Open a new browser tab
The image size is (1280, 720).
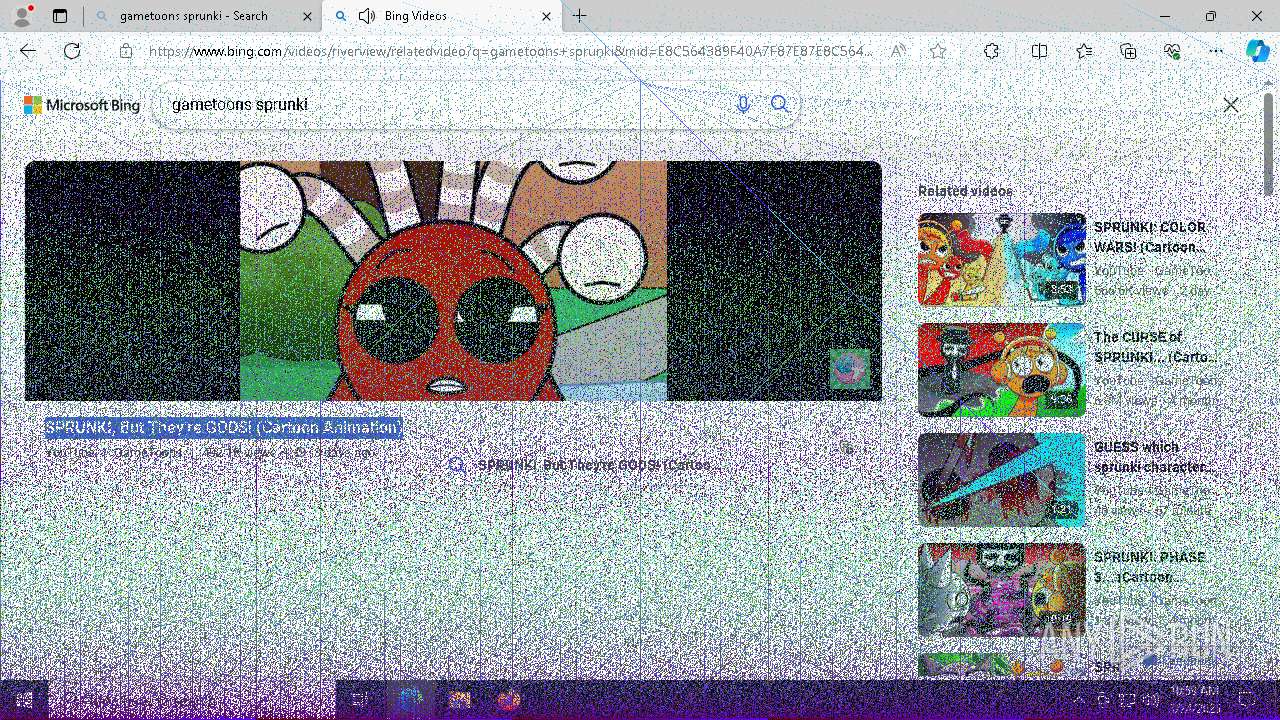click(x=580, y=16)
